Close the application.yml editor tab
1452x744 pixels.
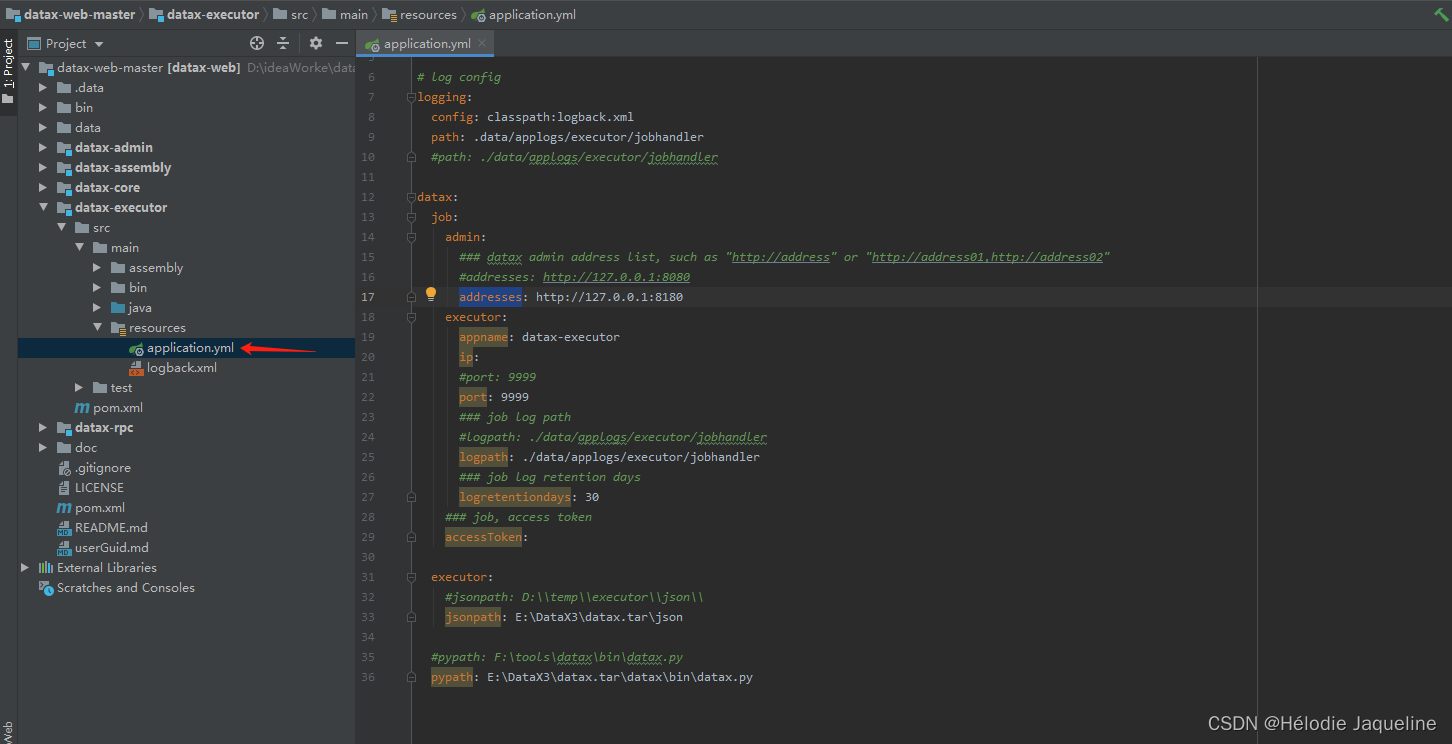(x=482, y=43)
